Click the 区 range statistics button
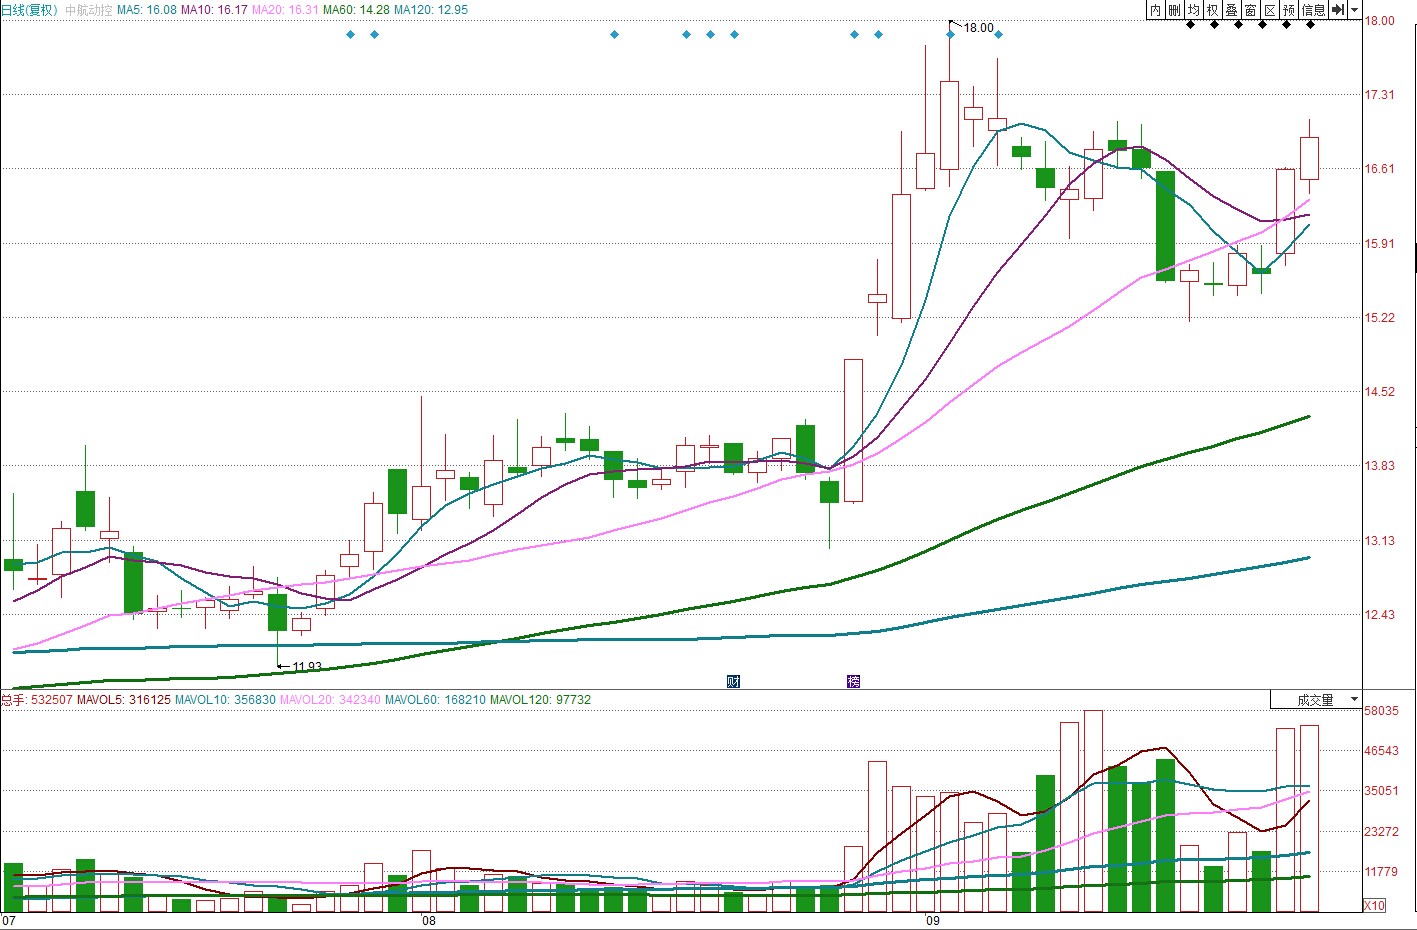 [x=1269, y=10]
